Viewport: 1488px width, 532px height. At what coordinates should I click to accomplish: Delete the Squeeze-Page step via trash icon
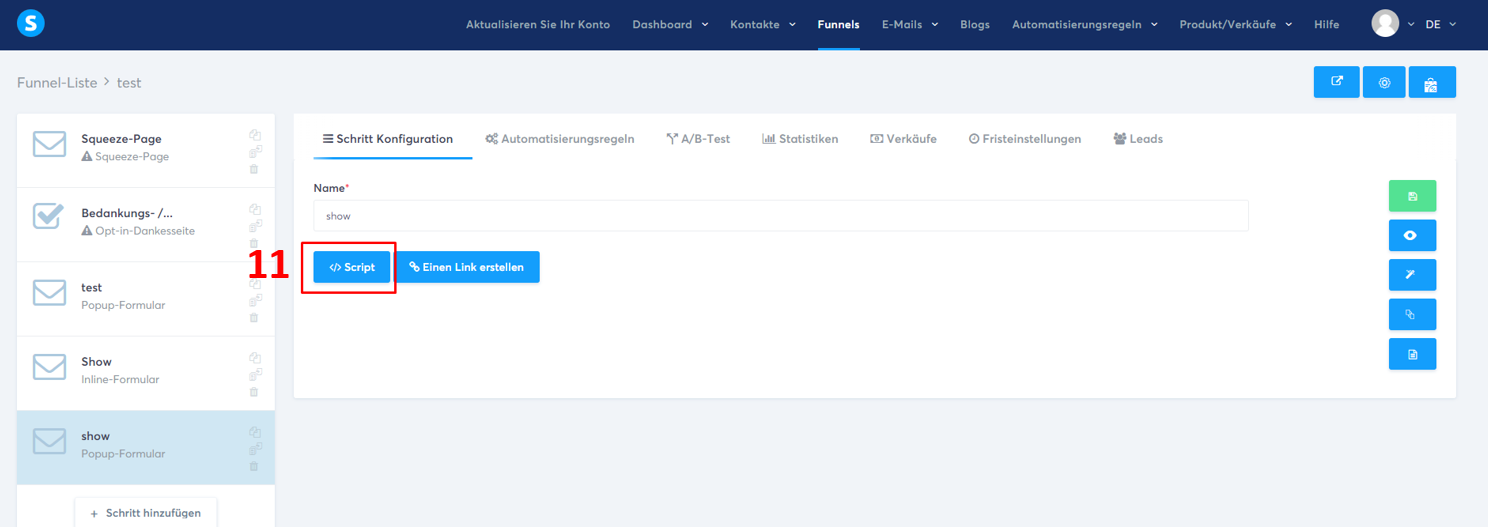[254, 169]
